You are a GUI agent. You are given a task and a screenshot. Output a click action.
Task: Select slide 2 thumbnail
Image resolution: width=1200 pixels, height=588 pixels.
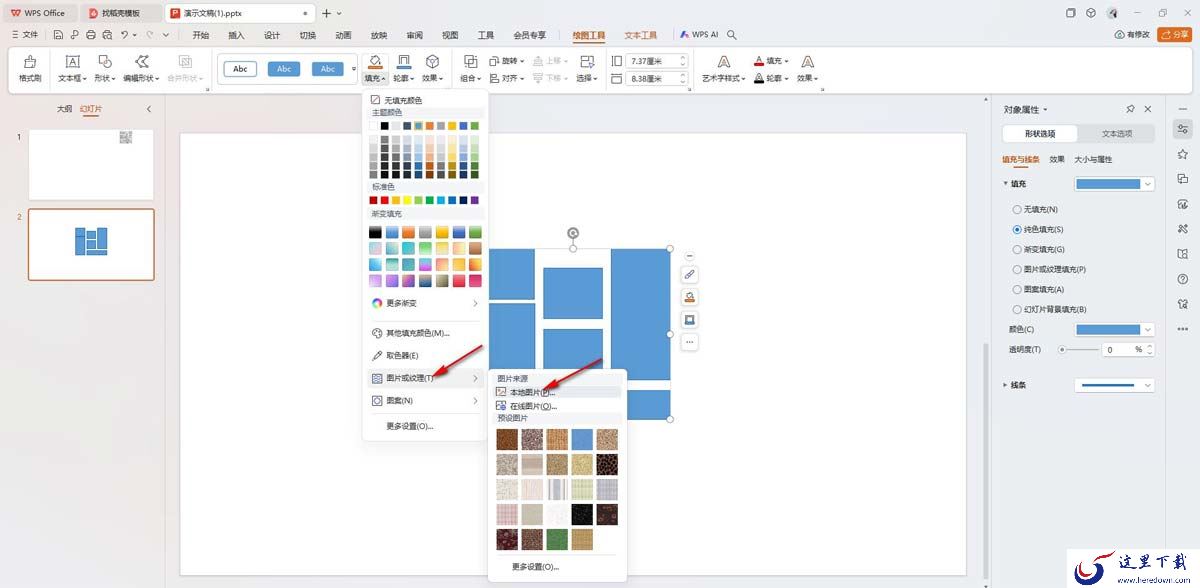91,244
